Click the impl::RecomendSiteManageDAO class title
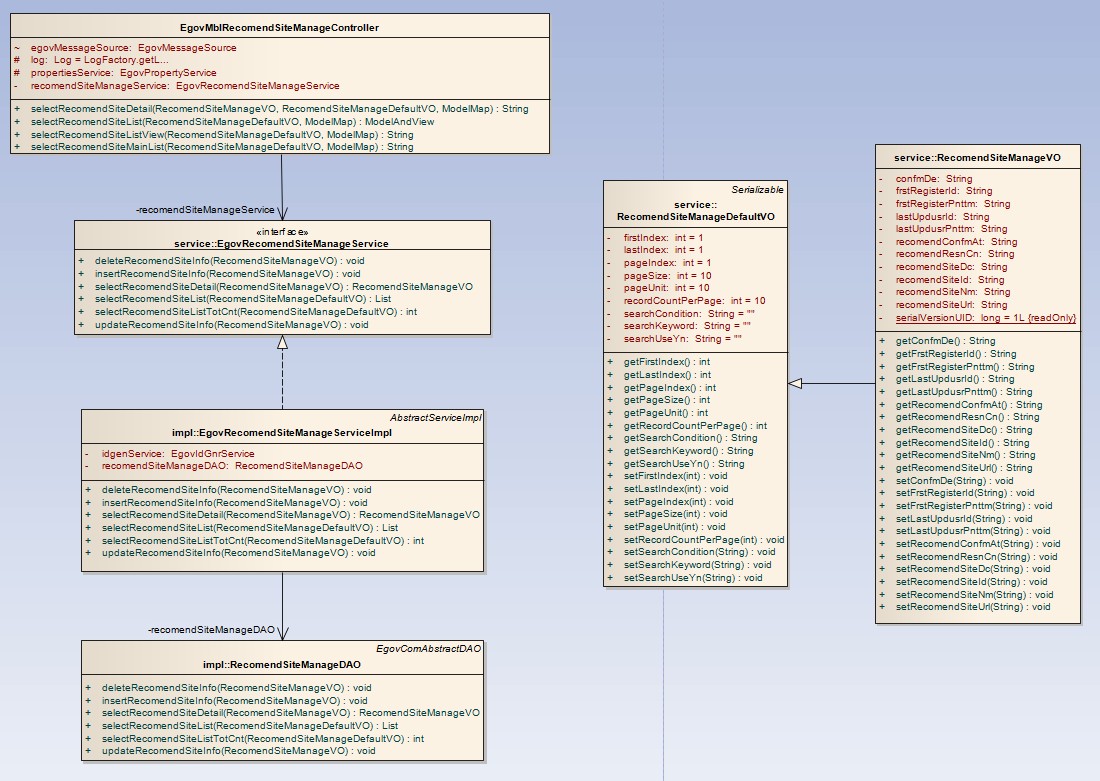 pos(281,664)
